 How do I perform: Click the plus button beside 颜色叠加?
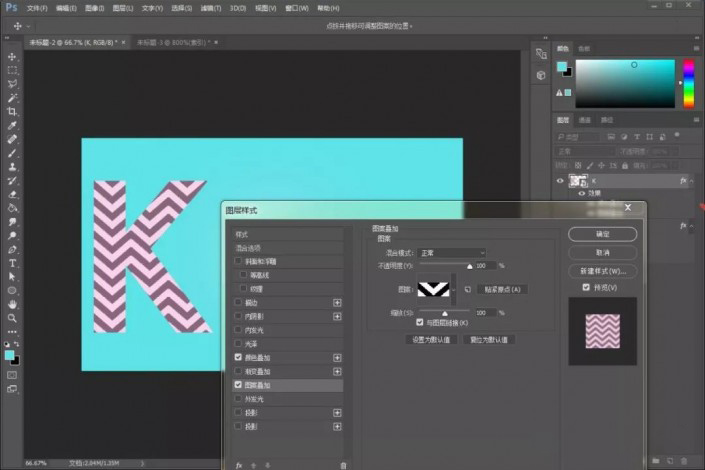337,358
